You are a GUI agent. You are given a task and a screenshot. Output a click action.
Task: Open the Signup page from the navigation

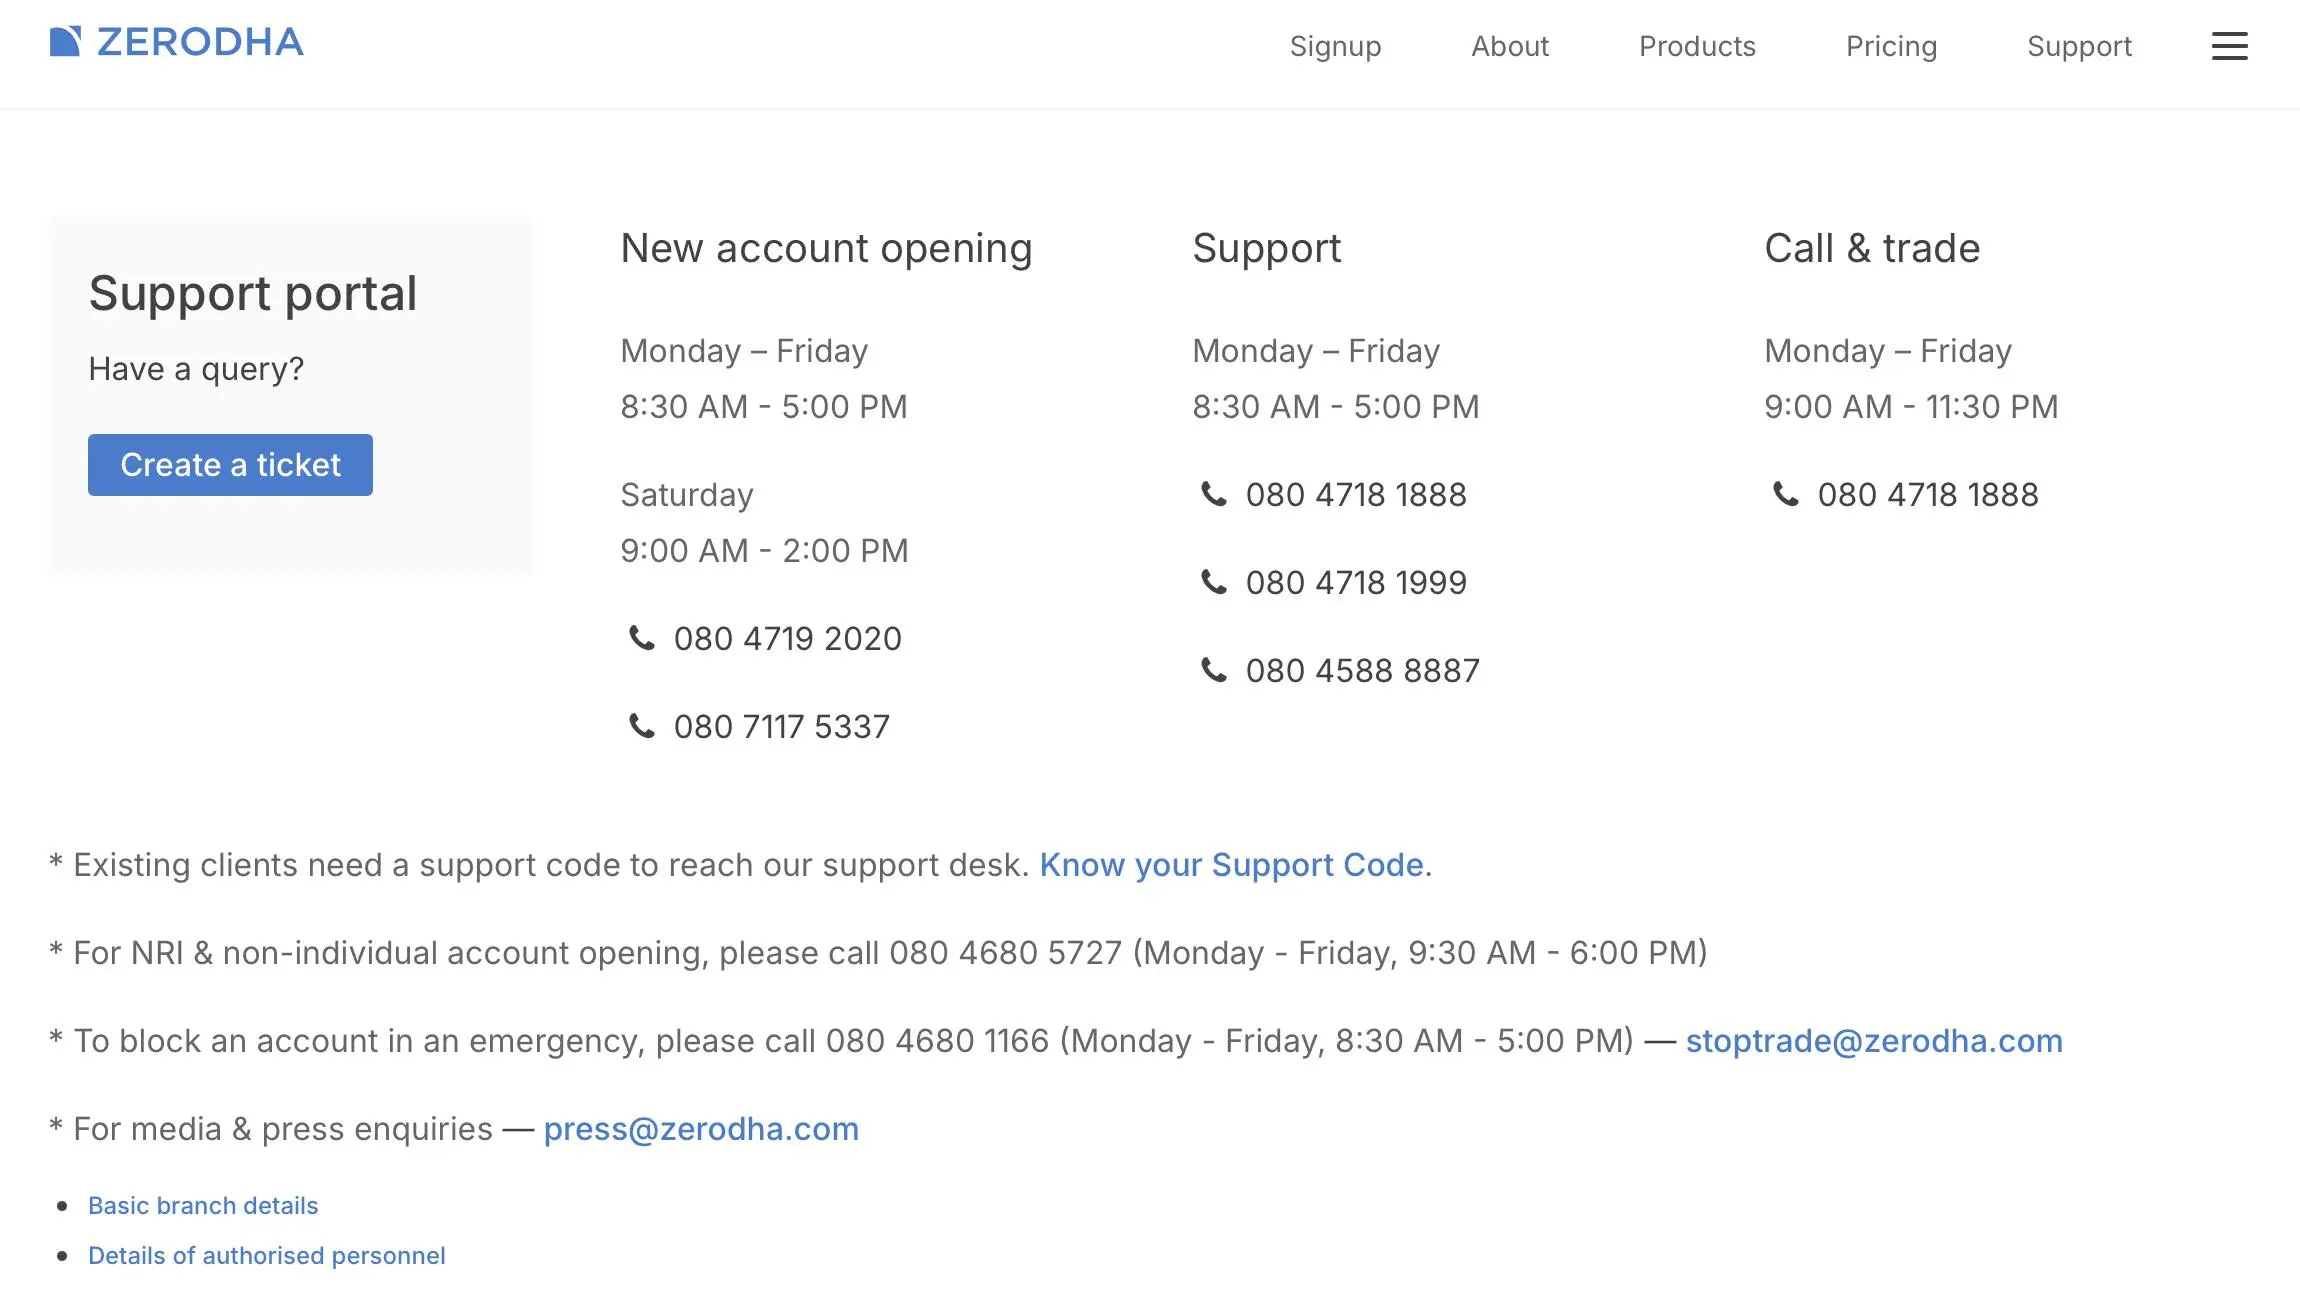point(1335,46)
